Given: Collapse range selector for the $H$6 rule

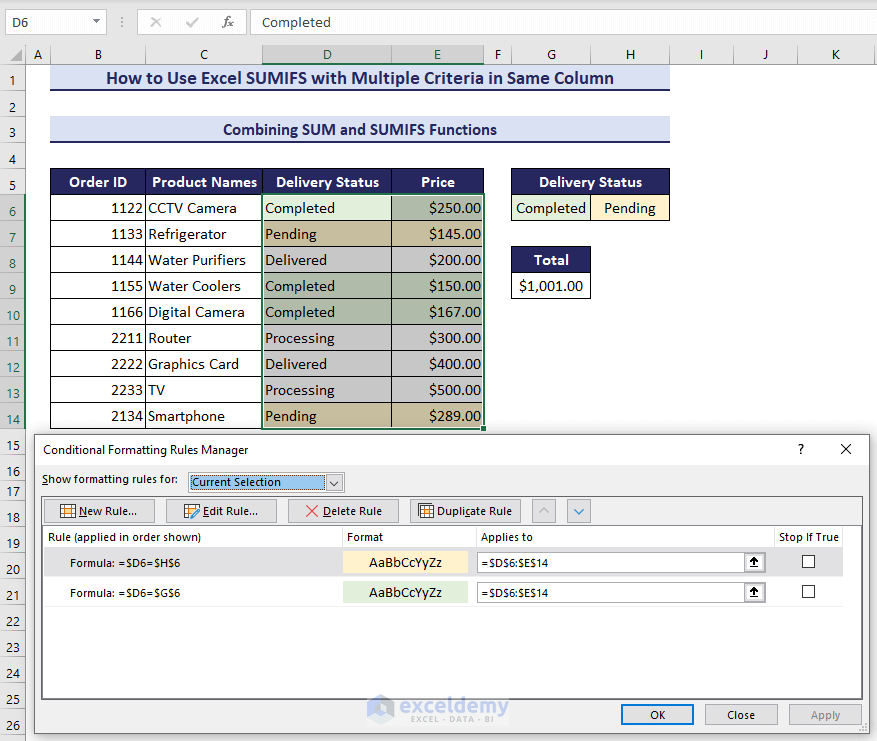Looking at the screenshot, I should 754,562.
